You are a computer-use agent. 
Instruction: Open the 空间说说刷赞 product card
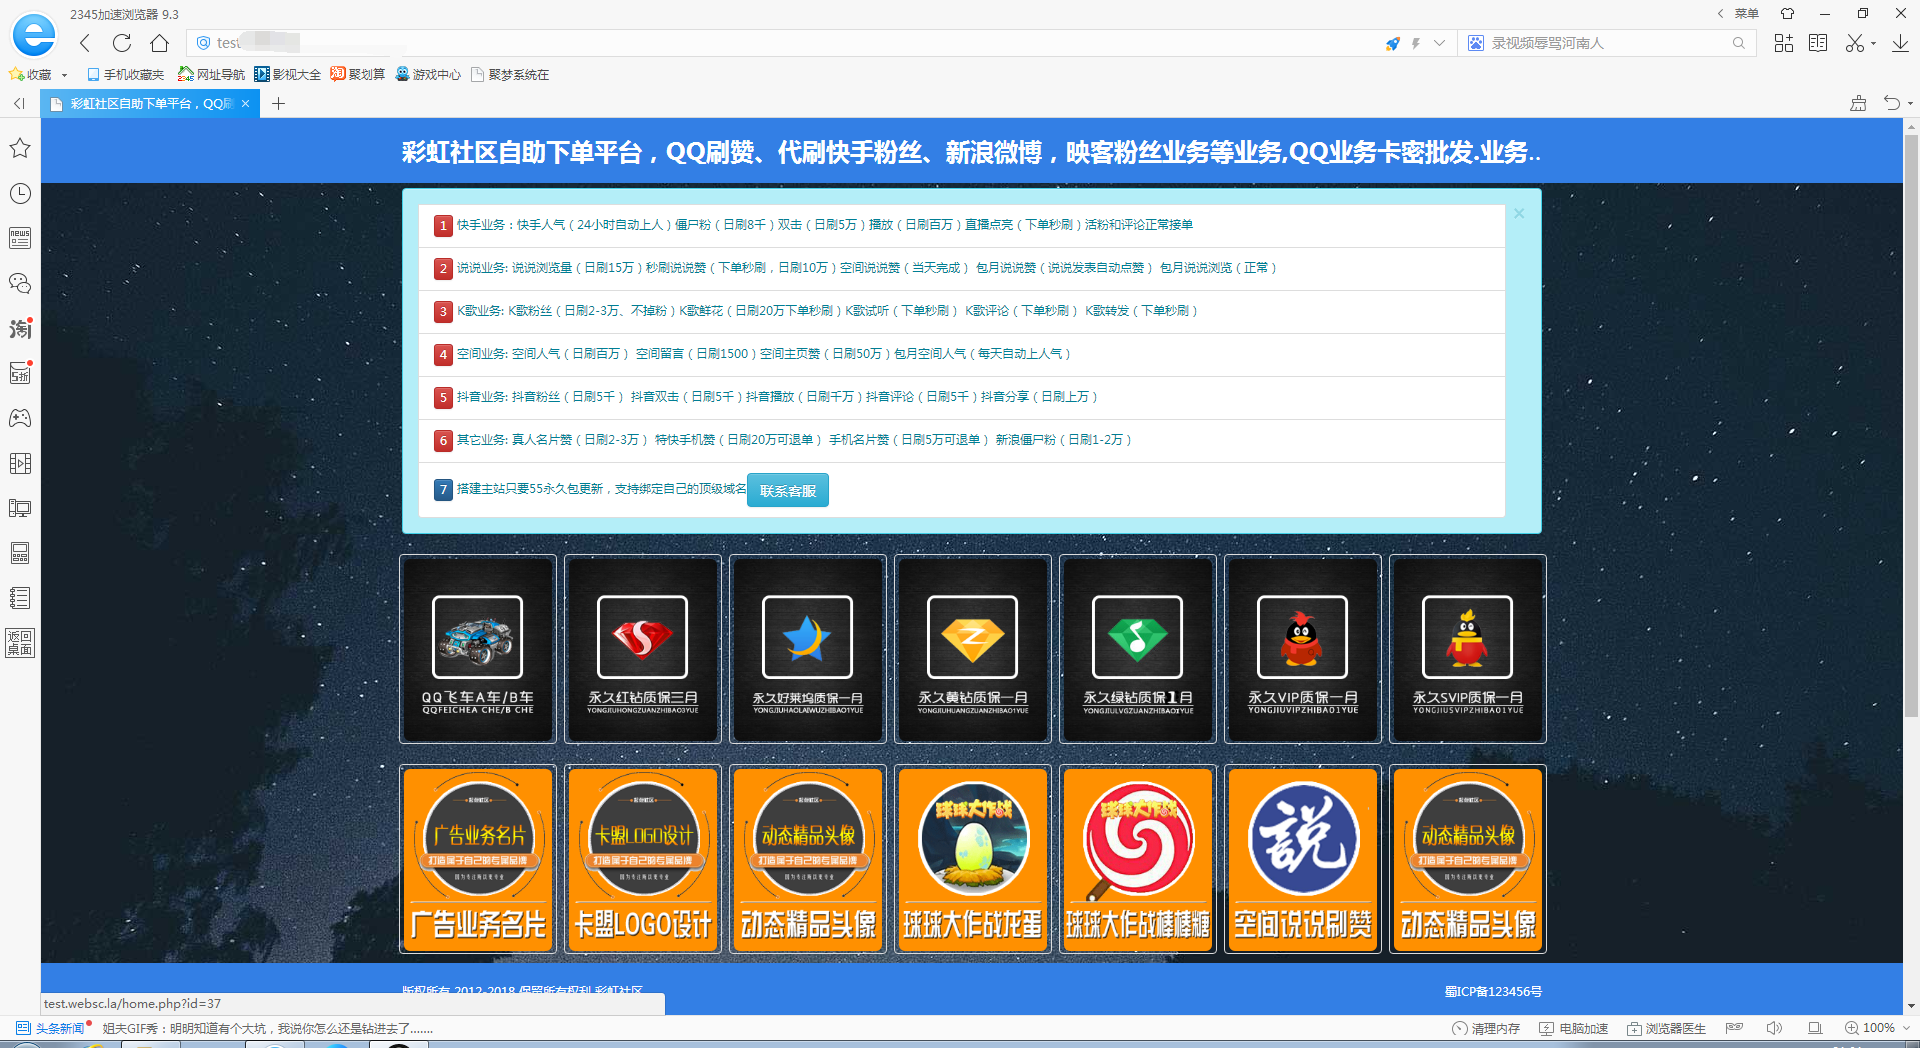coord(1303,859)
